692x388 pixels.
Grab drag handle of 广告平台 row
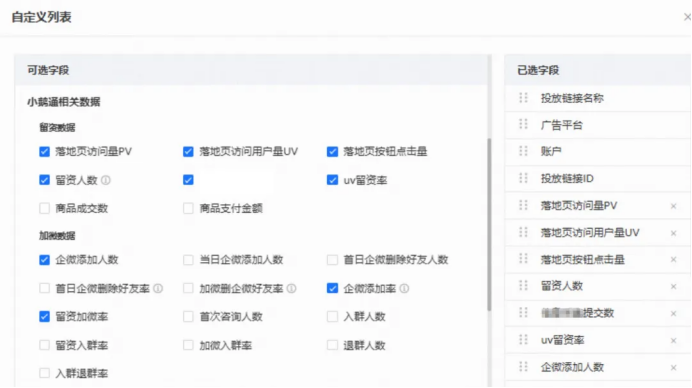click(523, 124)
